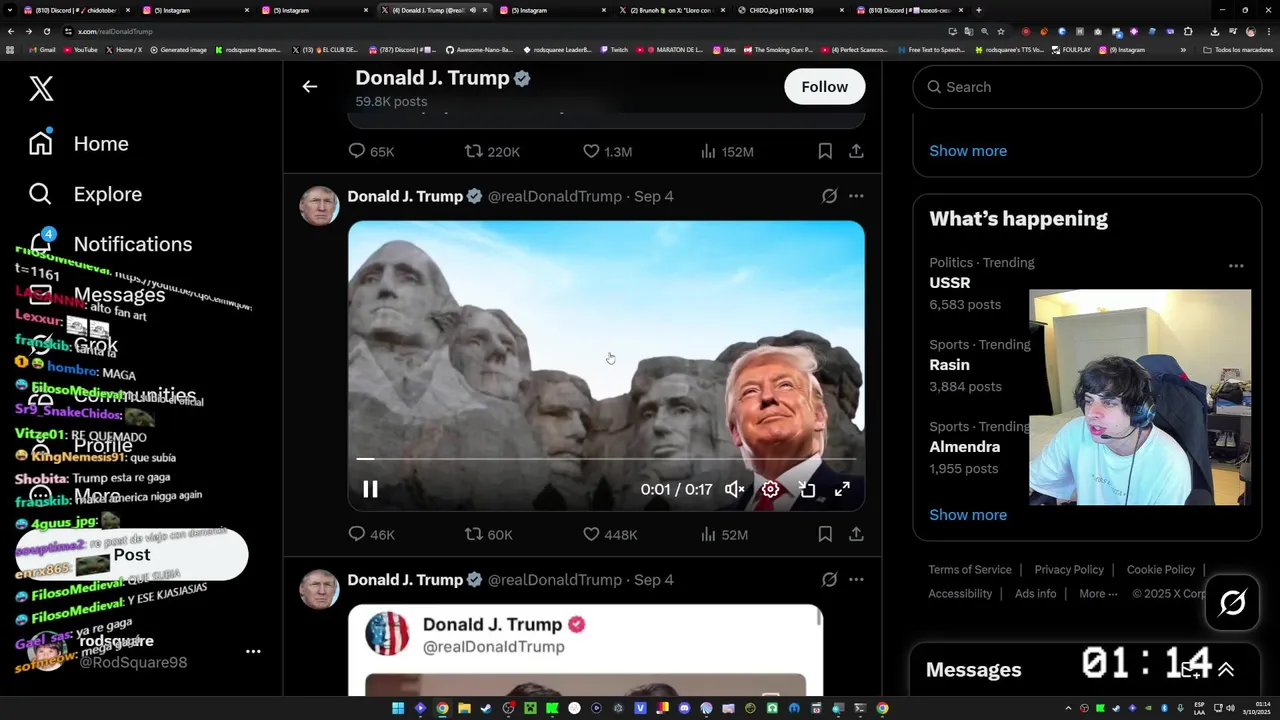Click the X logo in the sidebar
This screenshot has width=1280, height=720.
tap(41, 88)
